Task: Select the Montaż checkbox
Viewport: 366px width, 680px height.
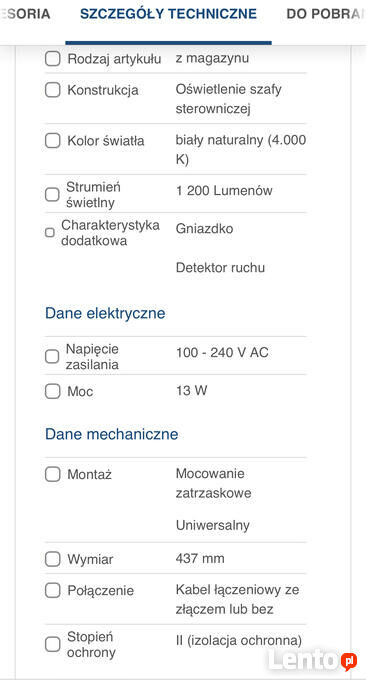Action: pos(52,474)
